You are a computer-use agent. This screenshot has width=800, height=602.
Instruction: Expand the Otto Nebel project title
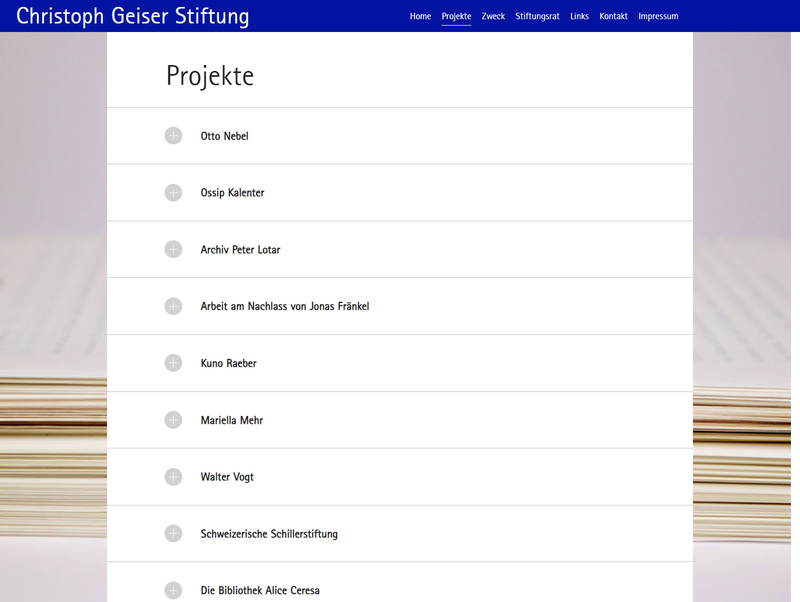pyautogui.click(x=224, y=136)
